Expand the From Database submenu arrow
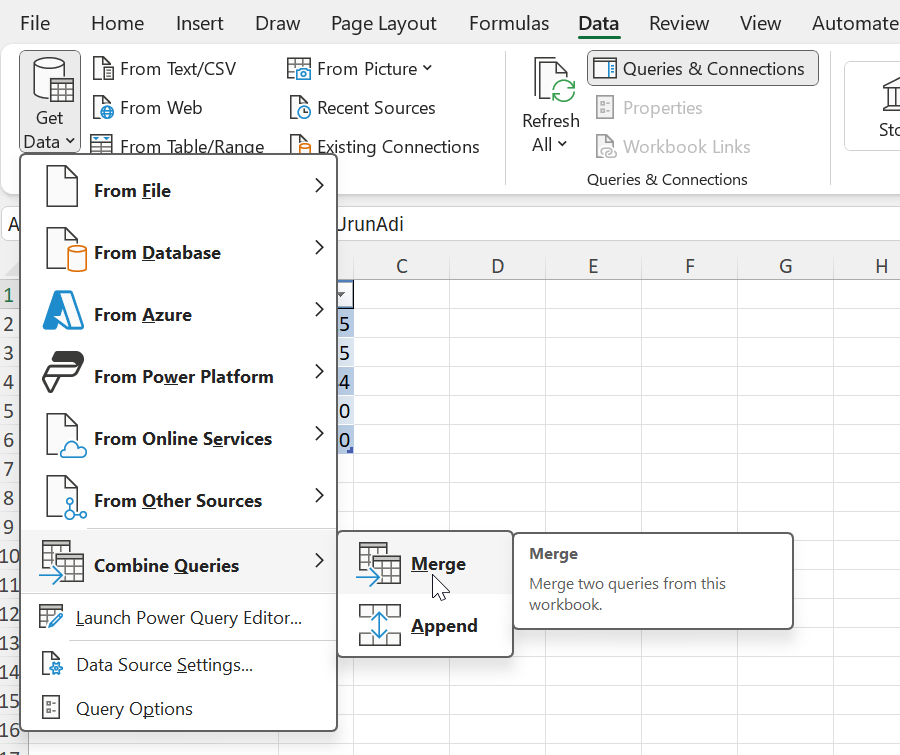This screenshot has height=755, width=900. pyautogui.click(x=319, y=248)
